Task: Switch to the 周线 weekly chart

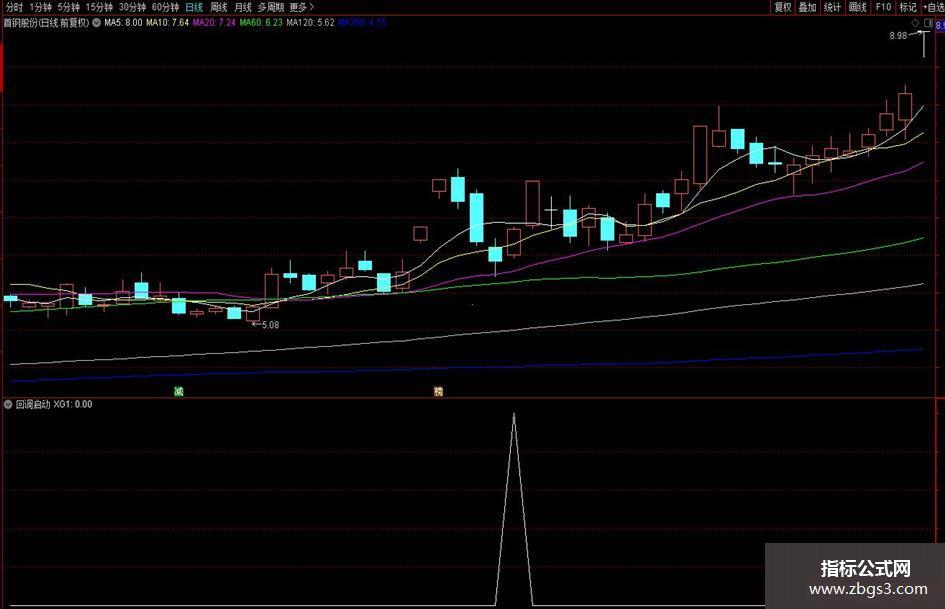Action: [x=218, y=7]
